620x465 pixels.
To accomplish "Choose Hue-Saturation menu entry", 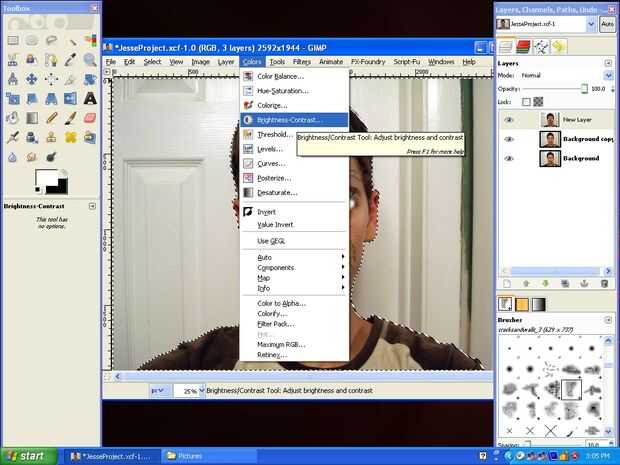I will click(294, 91).
